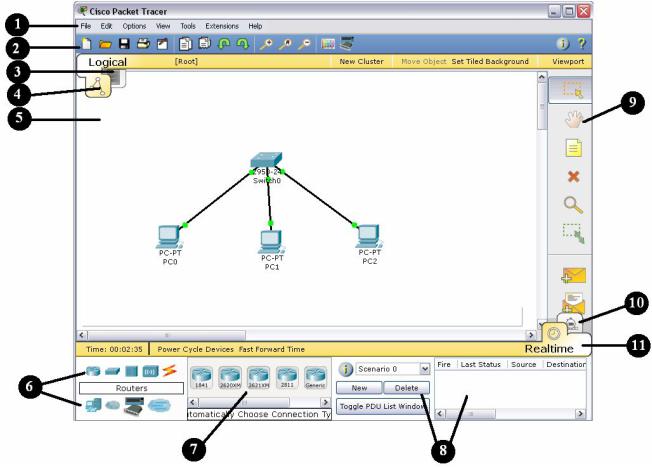Open the drawing palette icon
The width and height of the screenshot is (652, 467).
(328, 44)
